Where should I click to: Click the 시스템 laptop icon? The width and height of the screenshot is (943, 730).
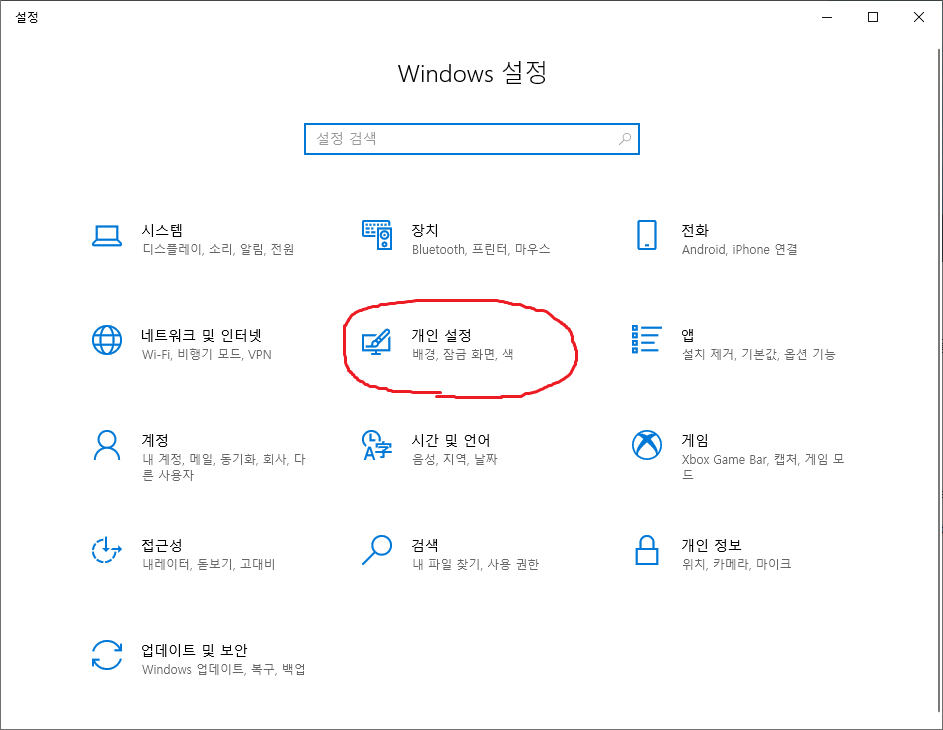[x=107, y=235]
